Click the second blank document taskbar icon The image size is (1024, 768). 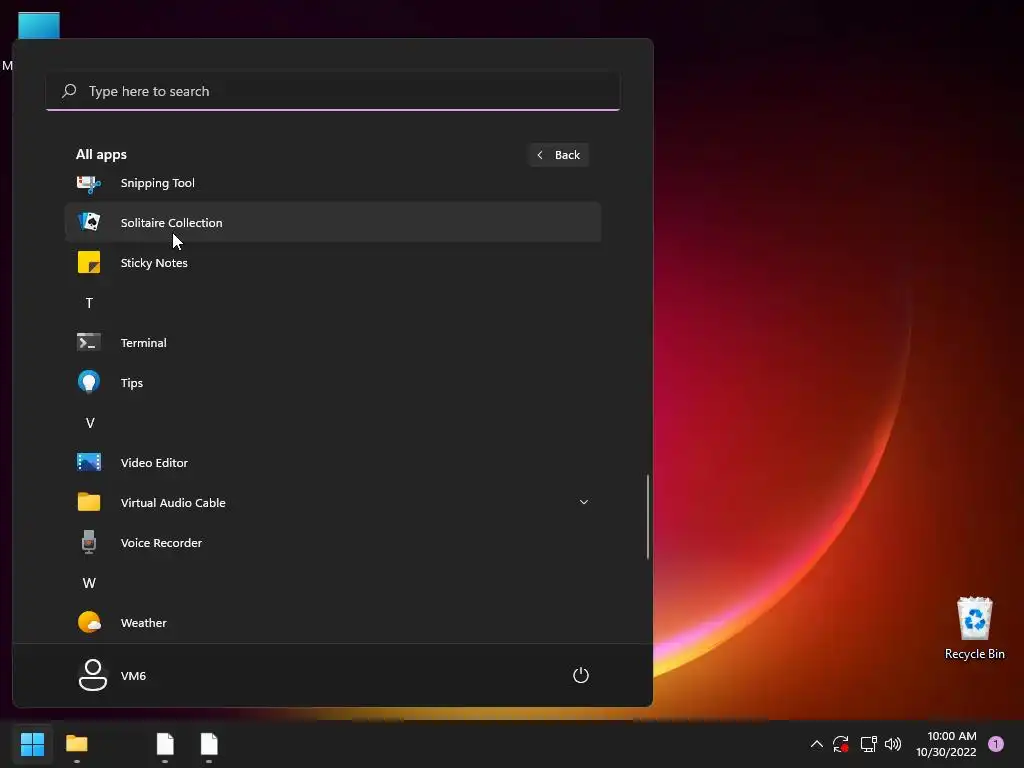coord(209,743)
